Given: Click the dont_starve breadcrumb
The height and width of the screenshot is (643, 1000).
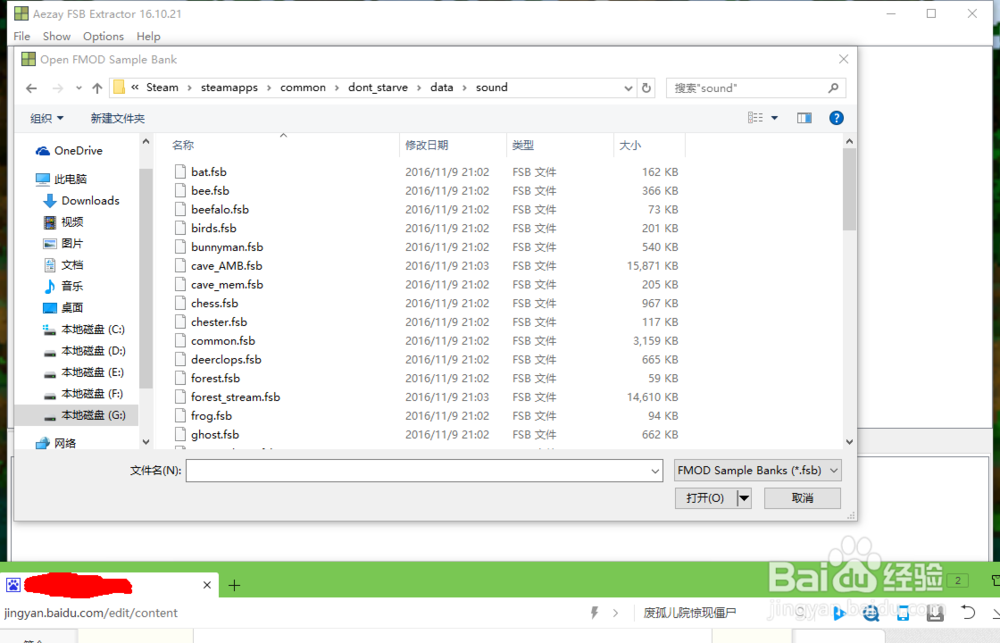Looking at the screenshot, I should (x=378, y=87).
